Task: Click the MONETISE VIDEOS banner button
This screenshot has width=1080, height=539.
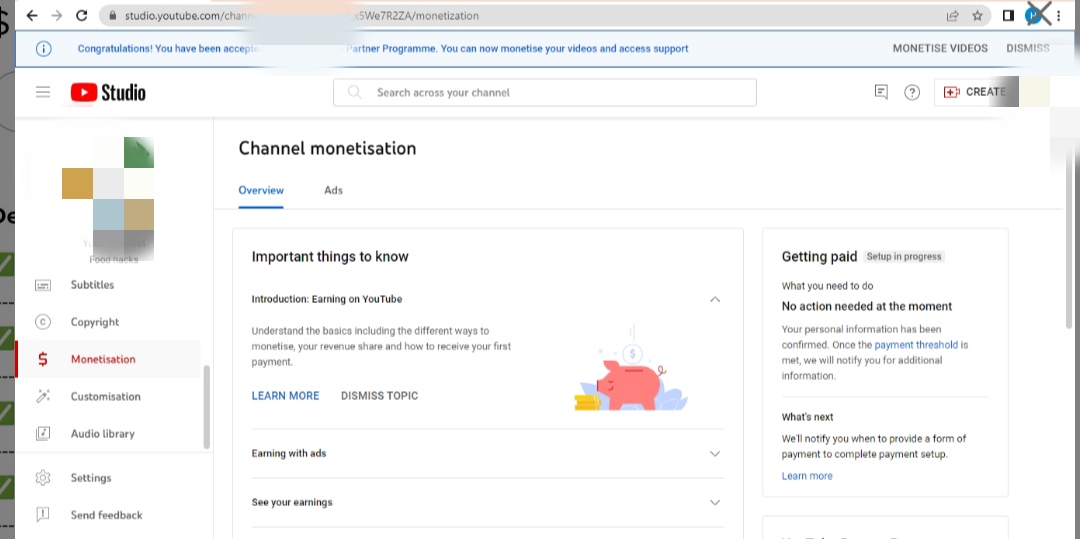Action: (x=940, y=48)
